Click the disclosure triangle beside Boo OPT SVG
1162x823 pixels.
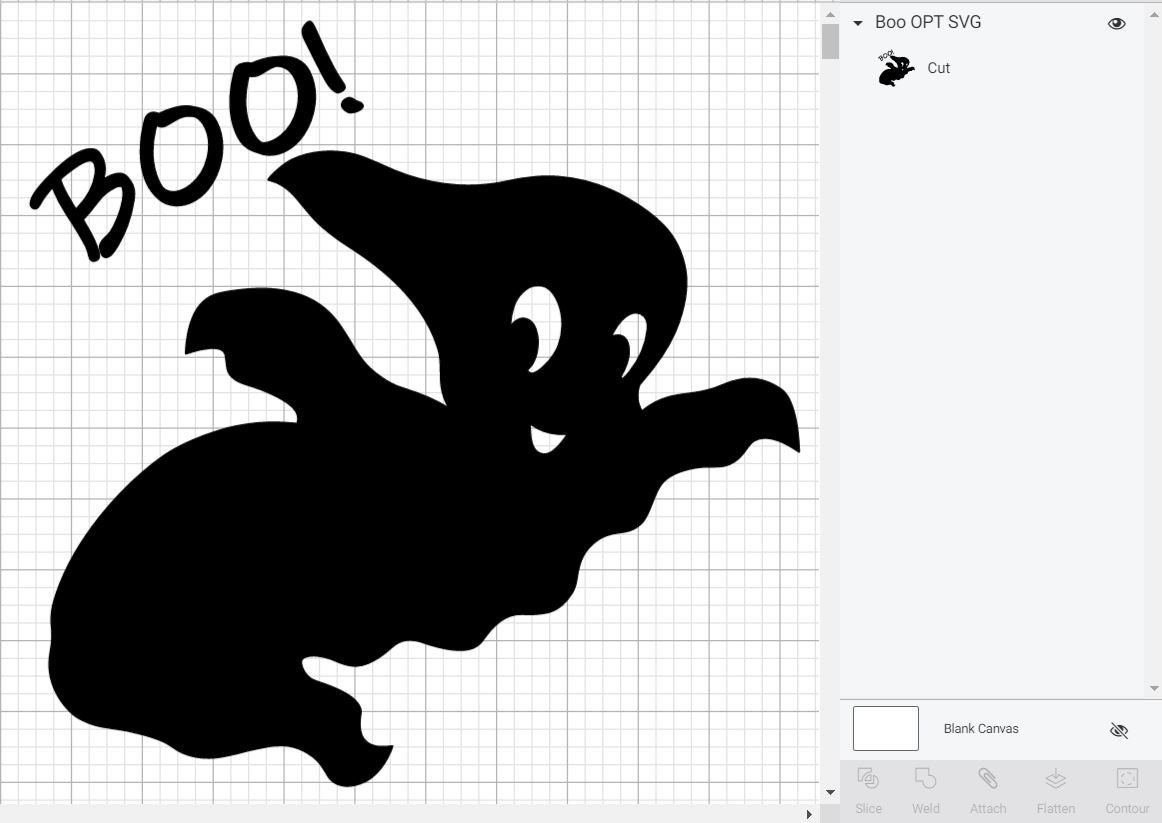click(x=857, y=22)
